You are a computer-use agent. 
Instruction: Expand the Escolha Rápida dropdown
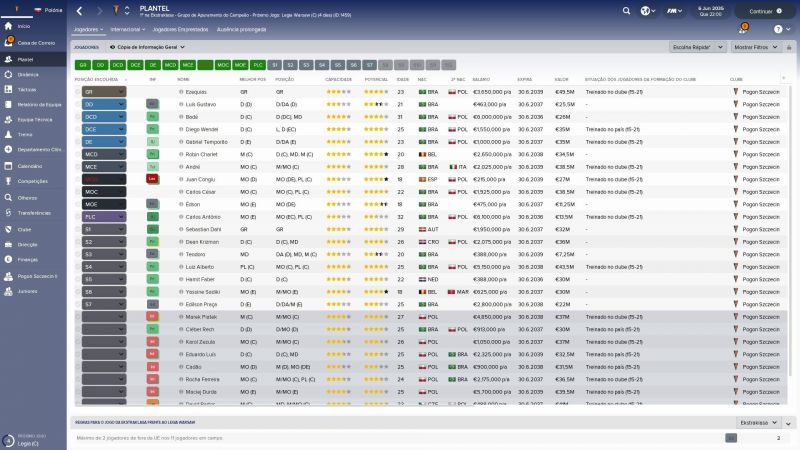696,47
